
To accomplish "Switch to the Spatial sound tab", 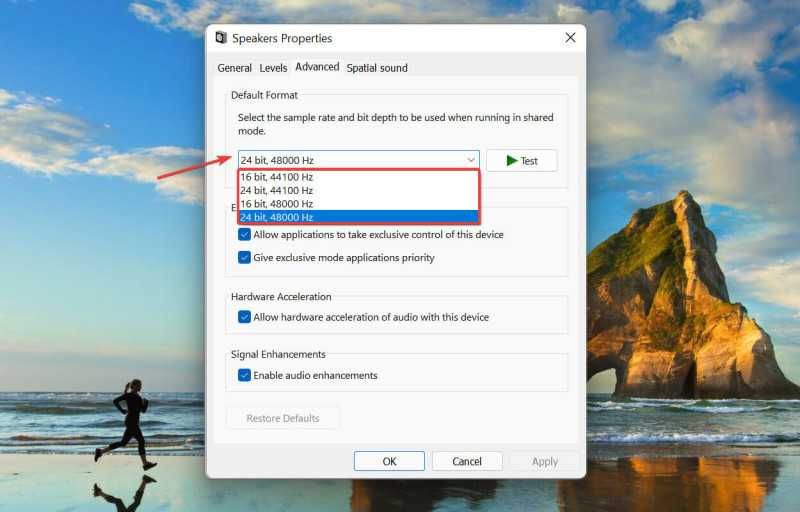I will [377, 68].
